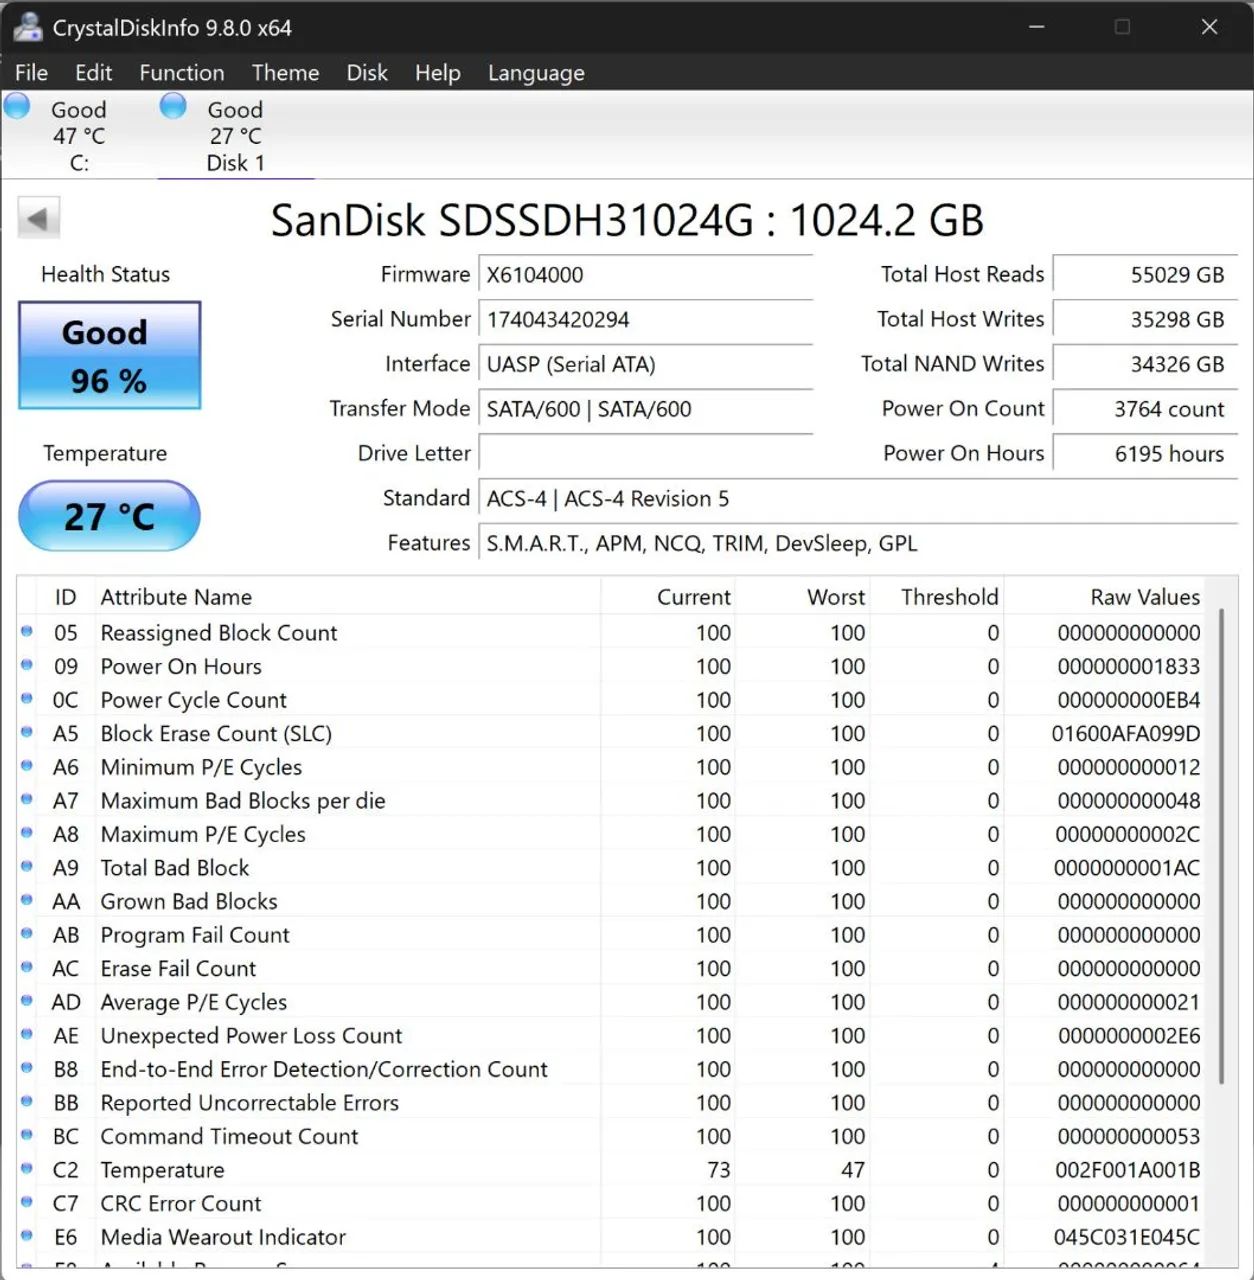Click the Standard field ACS-4
The image size is (1254, 1280).
click(858, 498)
